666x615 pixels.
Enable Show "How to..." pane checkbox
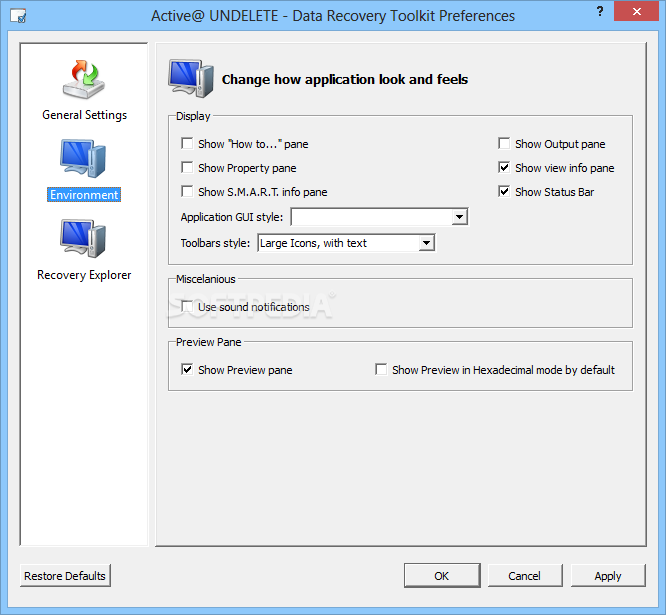[187, 143]
